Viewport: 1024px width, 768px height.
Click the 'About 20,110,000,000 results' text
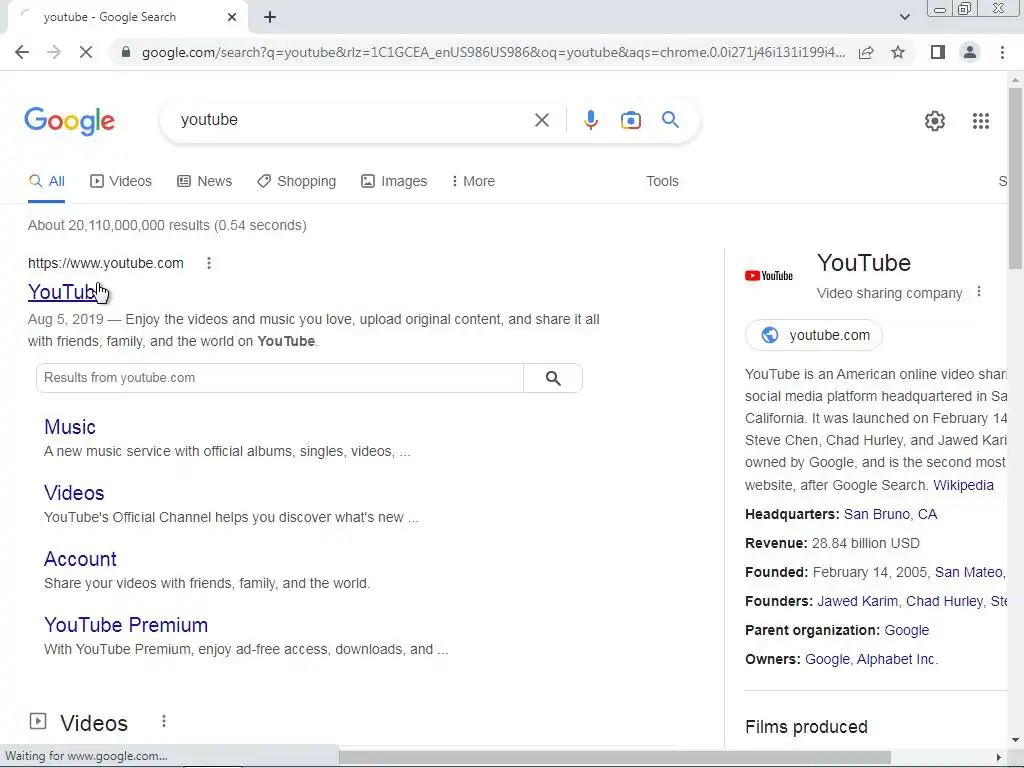point(119,225)
